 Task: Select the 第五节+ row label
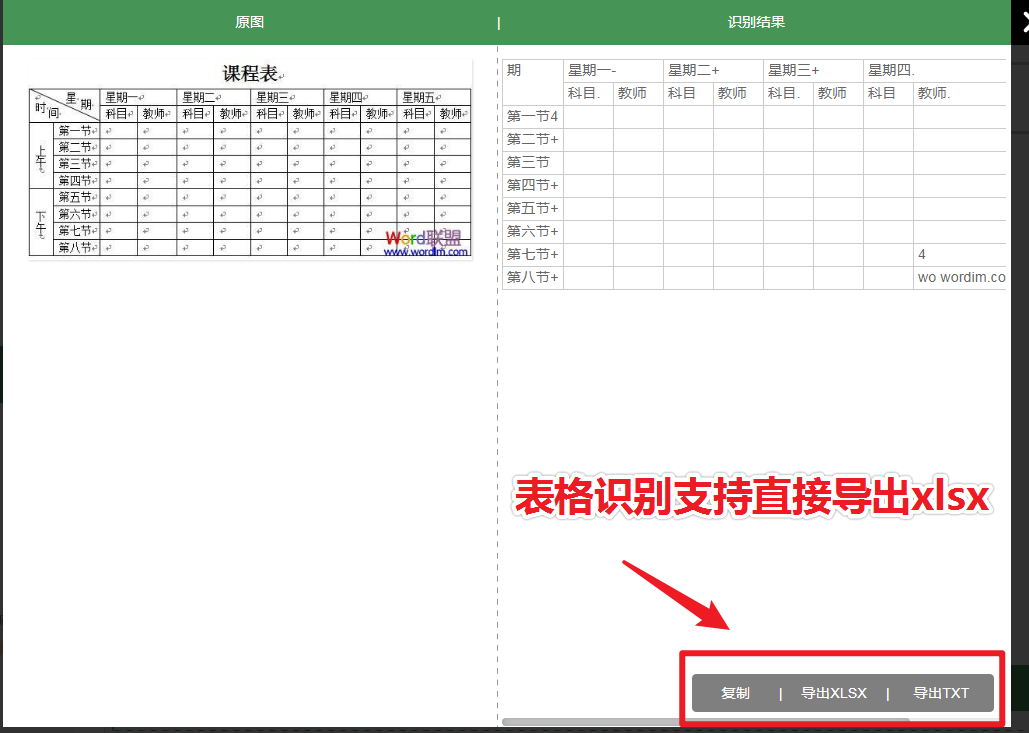(x=533, y=209)
